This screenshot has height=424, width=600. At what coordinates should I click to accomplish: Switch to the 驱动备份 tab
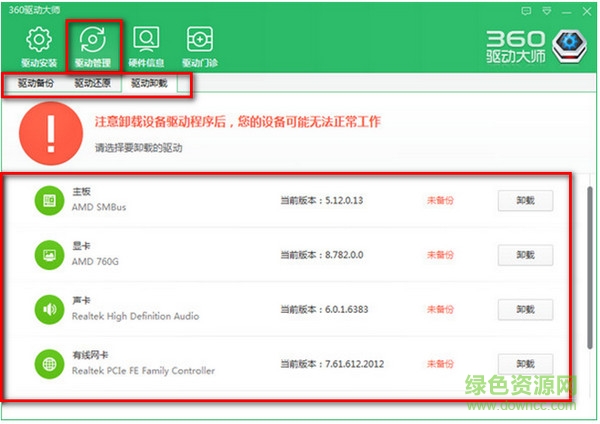pyautogui.click(x=36, y=84)
